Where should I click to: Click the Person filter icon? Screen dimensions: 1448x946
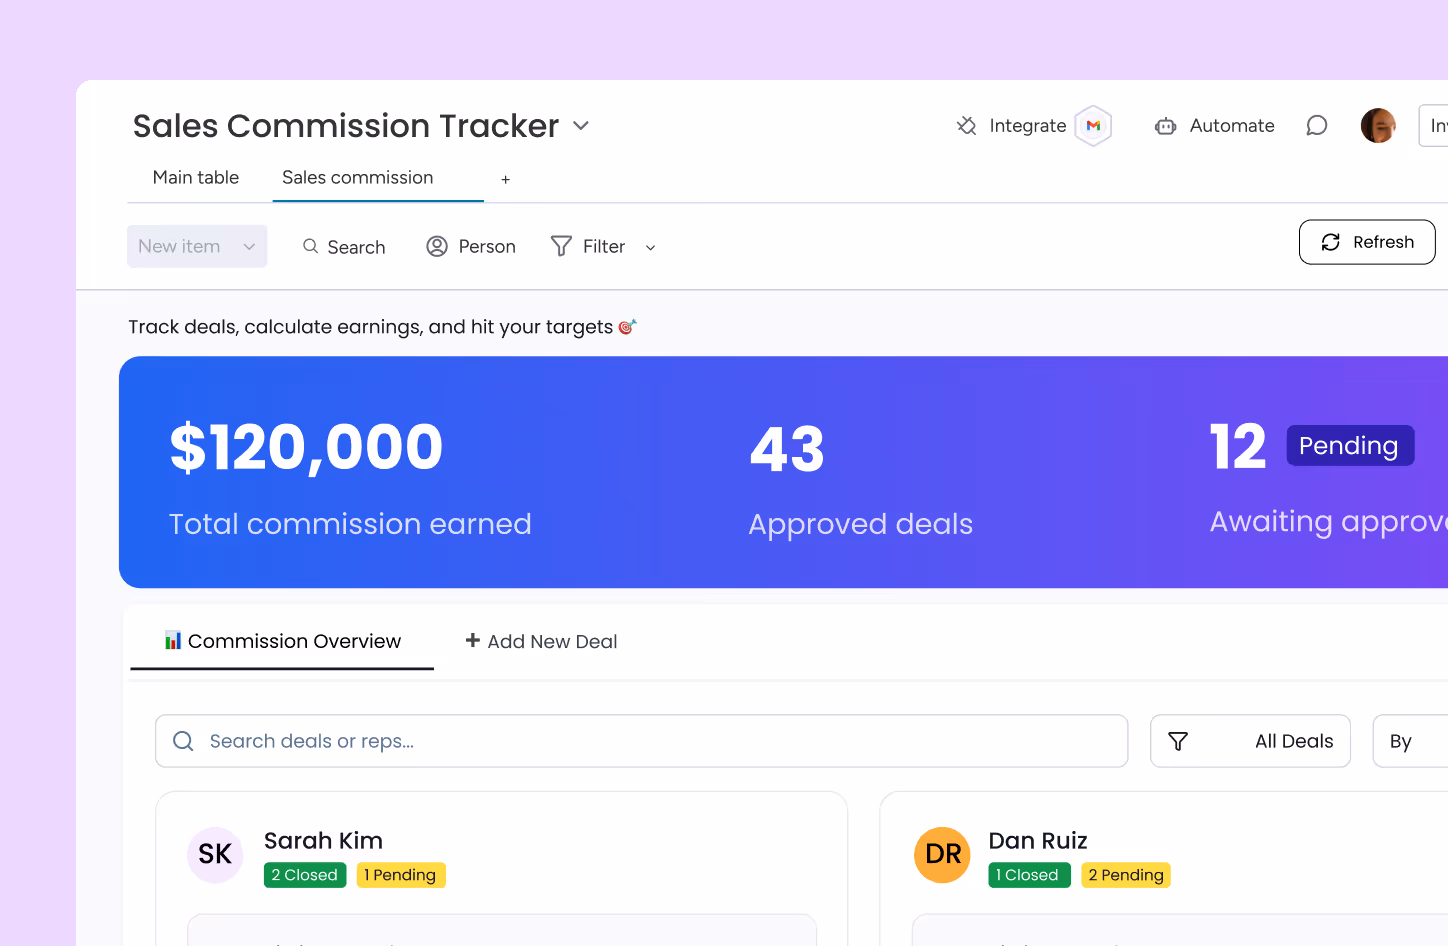click(436, 246)
